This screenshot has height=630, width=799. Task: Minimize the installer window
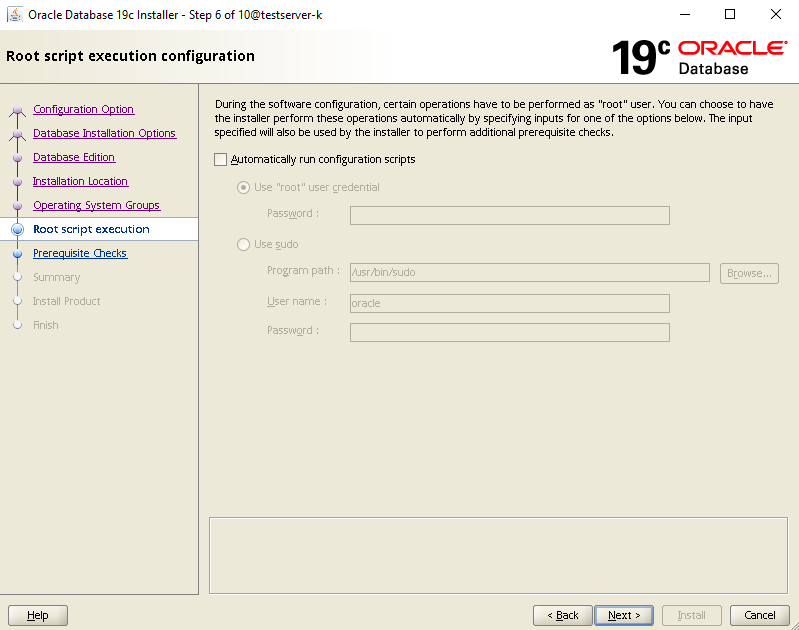click(684, 14)
